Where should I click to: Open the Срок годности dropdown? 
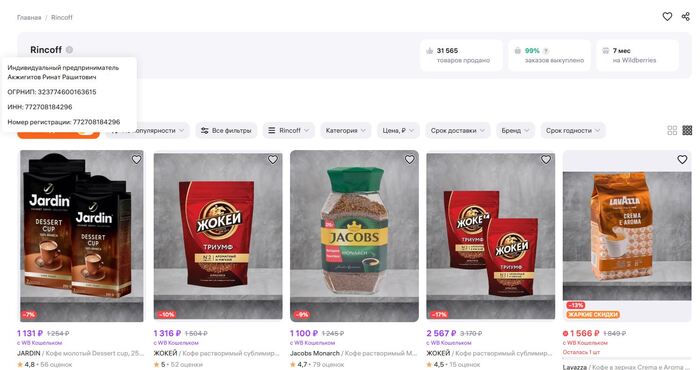pyautogui.click(x=573, y=130)
